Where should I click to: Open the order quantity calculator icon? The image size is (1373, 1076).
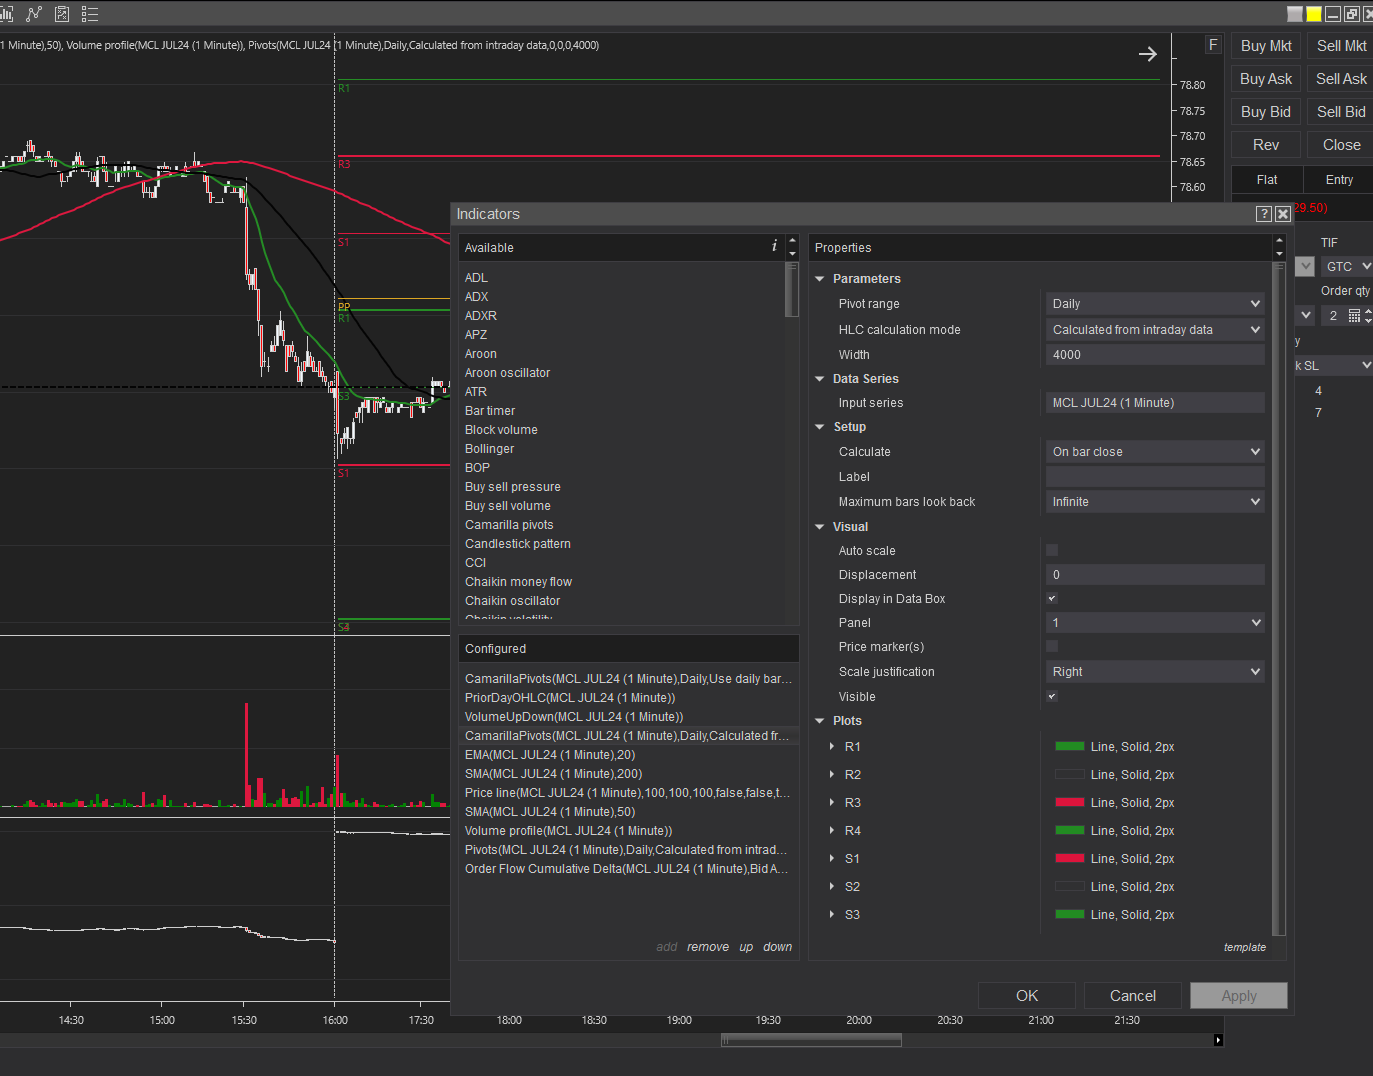point(1354,316)
